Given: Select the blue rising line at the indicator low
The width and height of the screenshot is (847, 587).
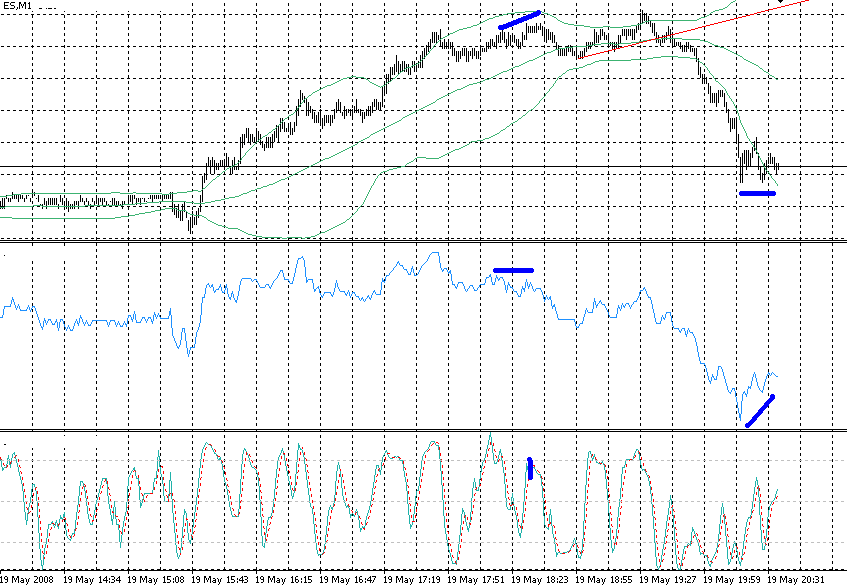Looking at the screenshot, I should pos(759,411).
